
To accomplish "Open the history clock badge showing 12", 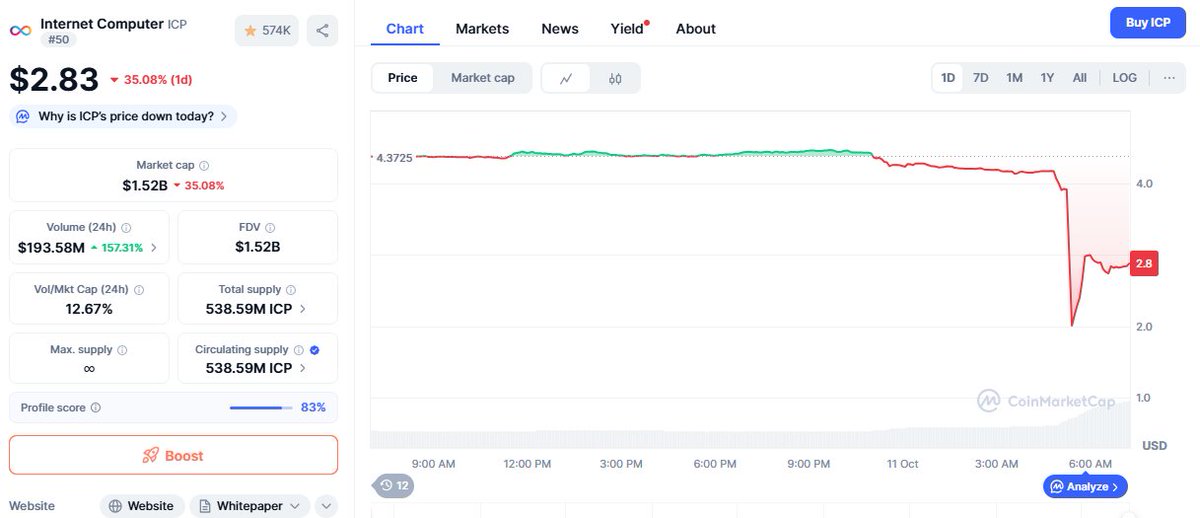I will [x=394, y=486].
